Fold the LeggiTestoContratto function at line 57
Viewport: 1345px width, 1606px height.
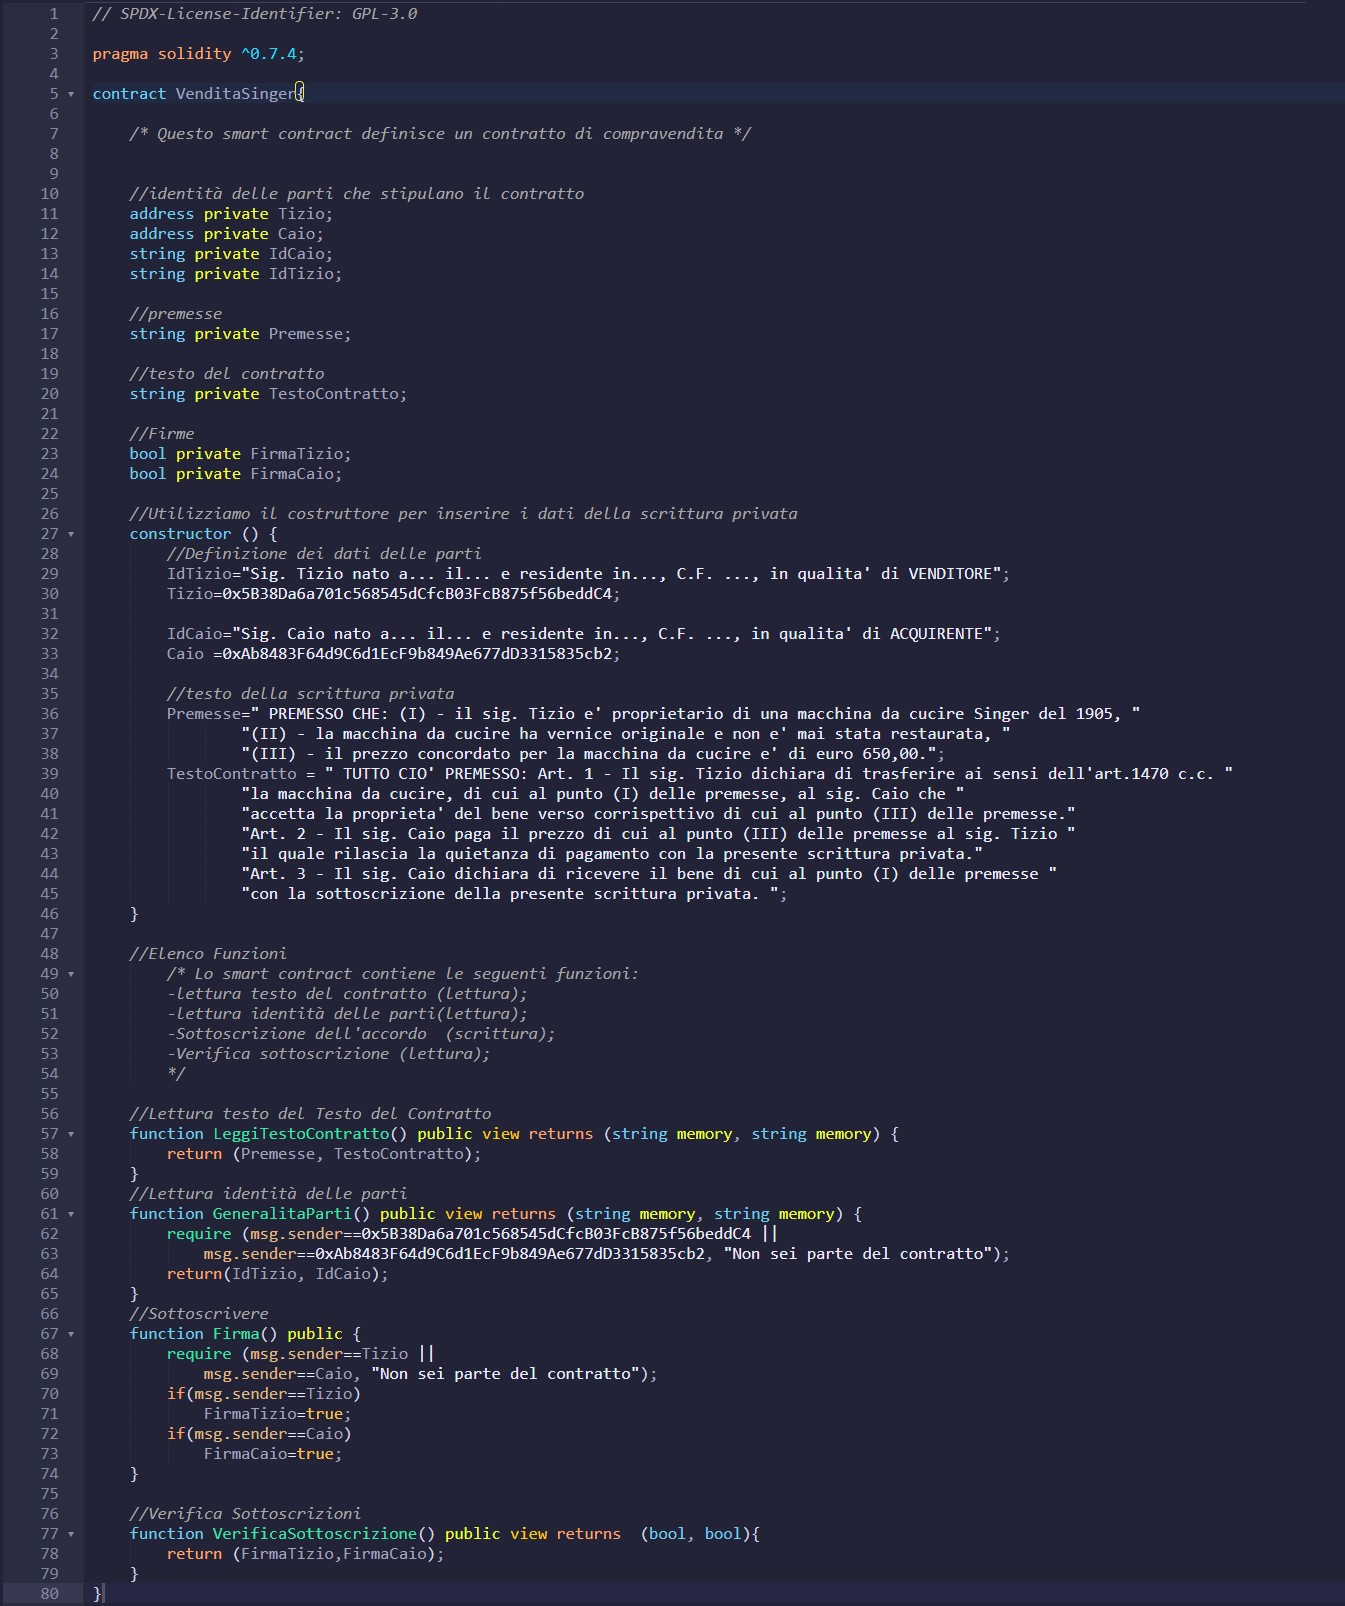(71, 1134)
